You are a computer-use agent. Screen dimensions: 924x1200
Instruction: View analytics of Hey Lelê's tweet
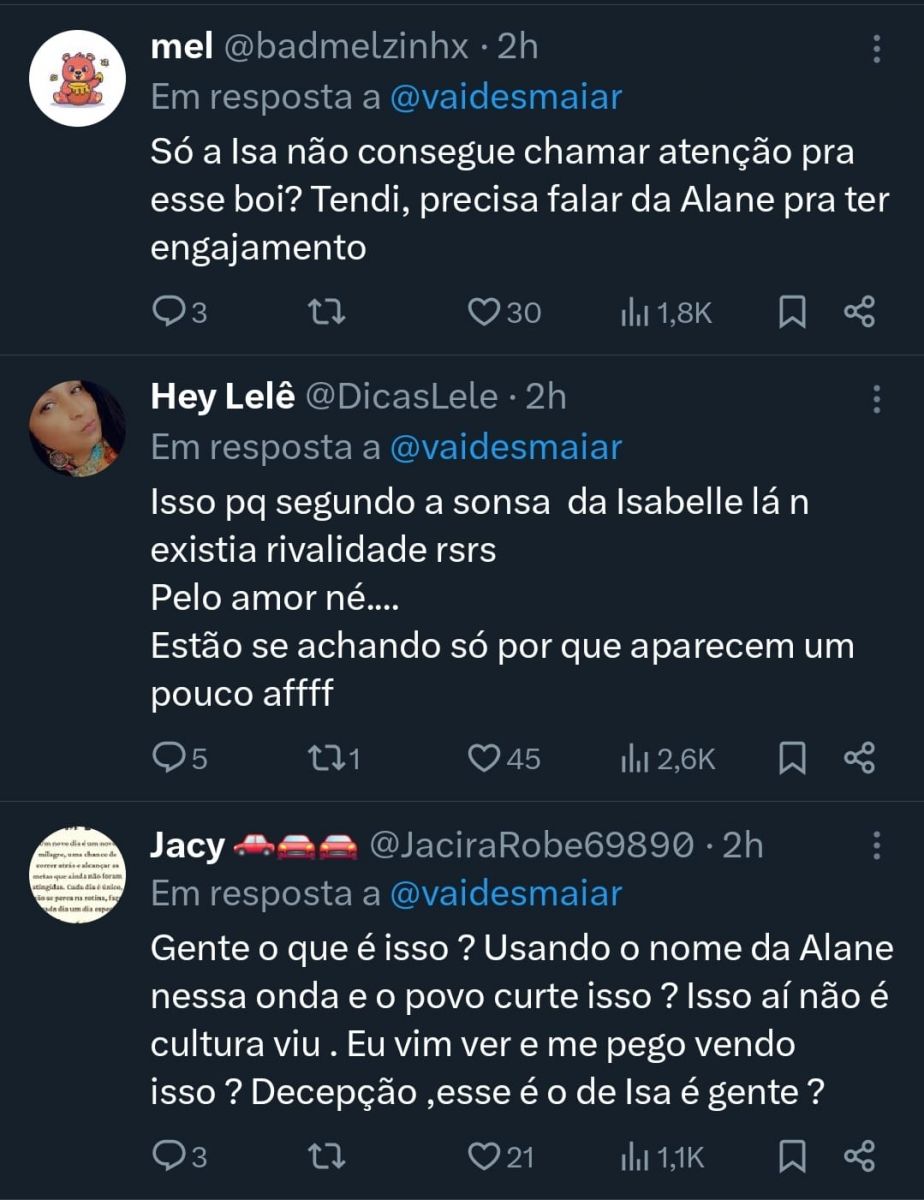(667, 759)
